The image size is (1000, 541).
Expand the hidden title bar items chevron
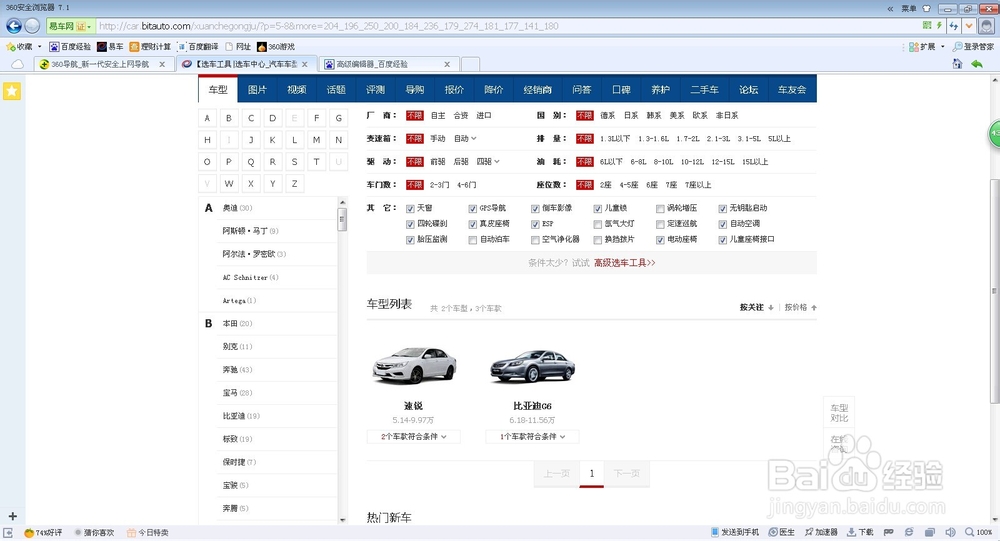coord(890,9)
